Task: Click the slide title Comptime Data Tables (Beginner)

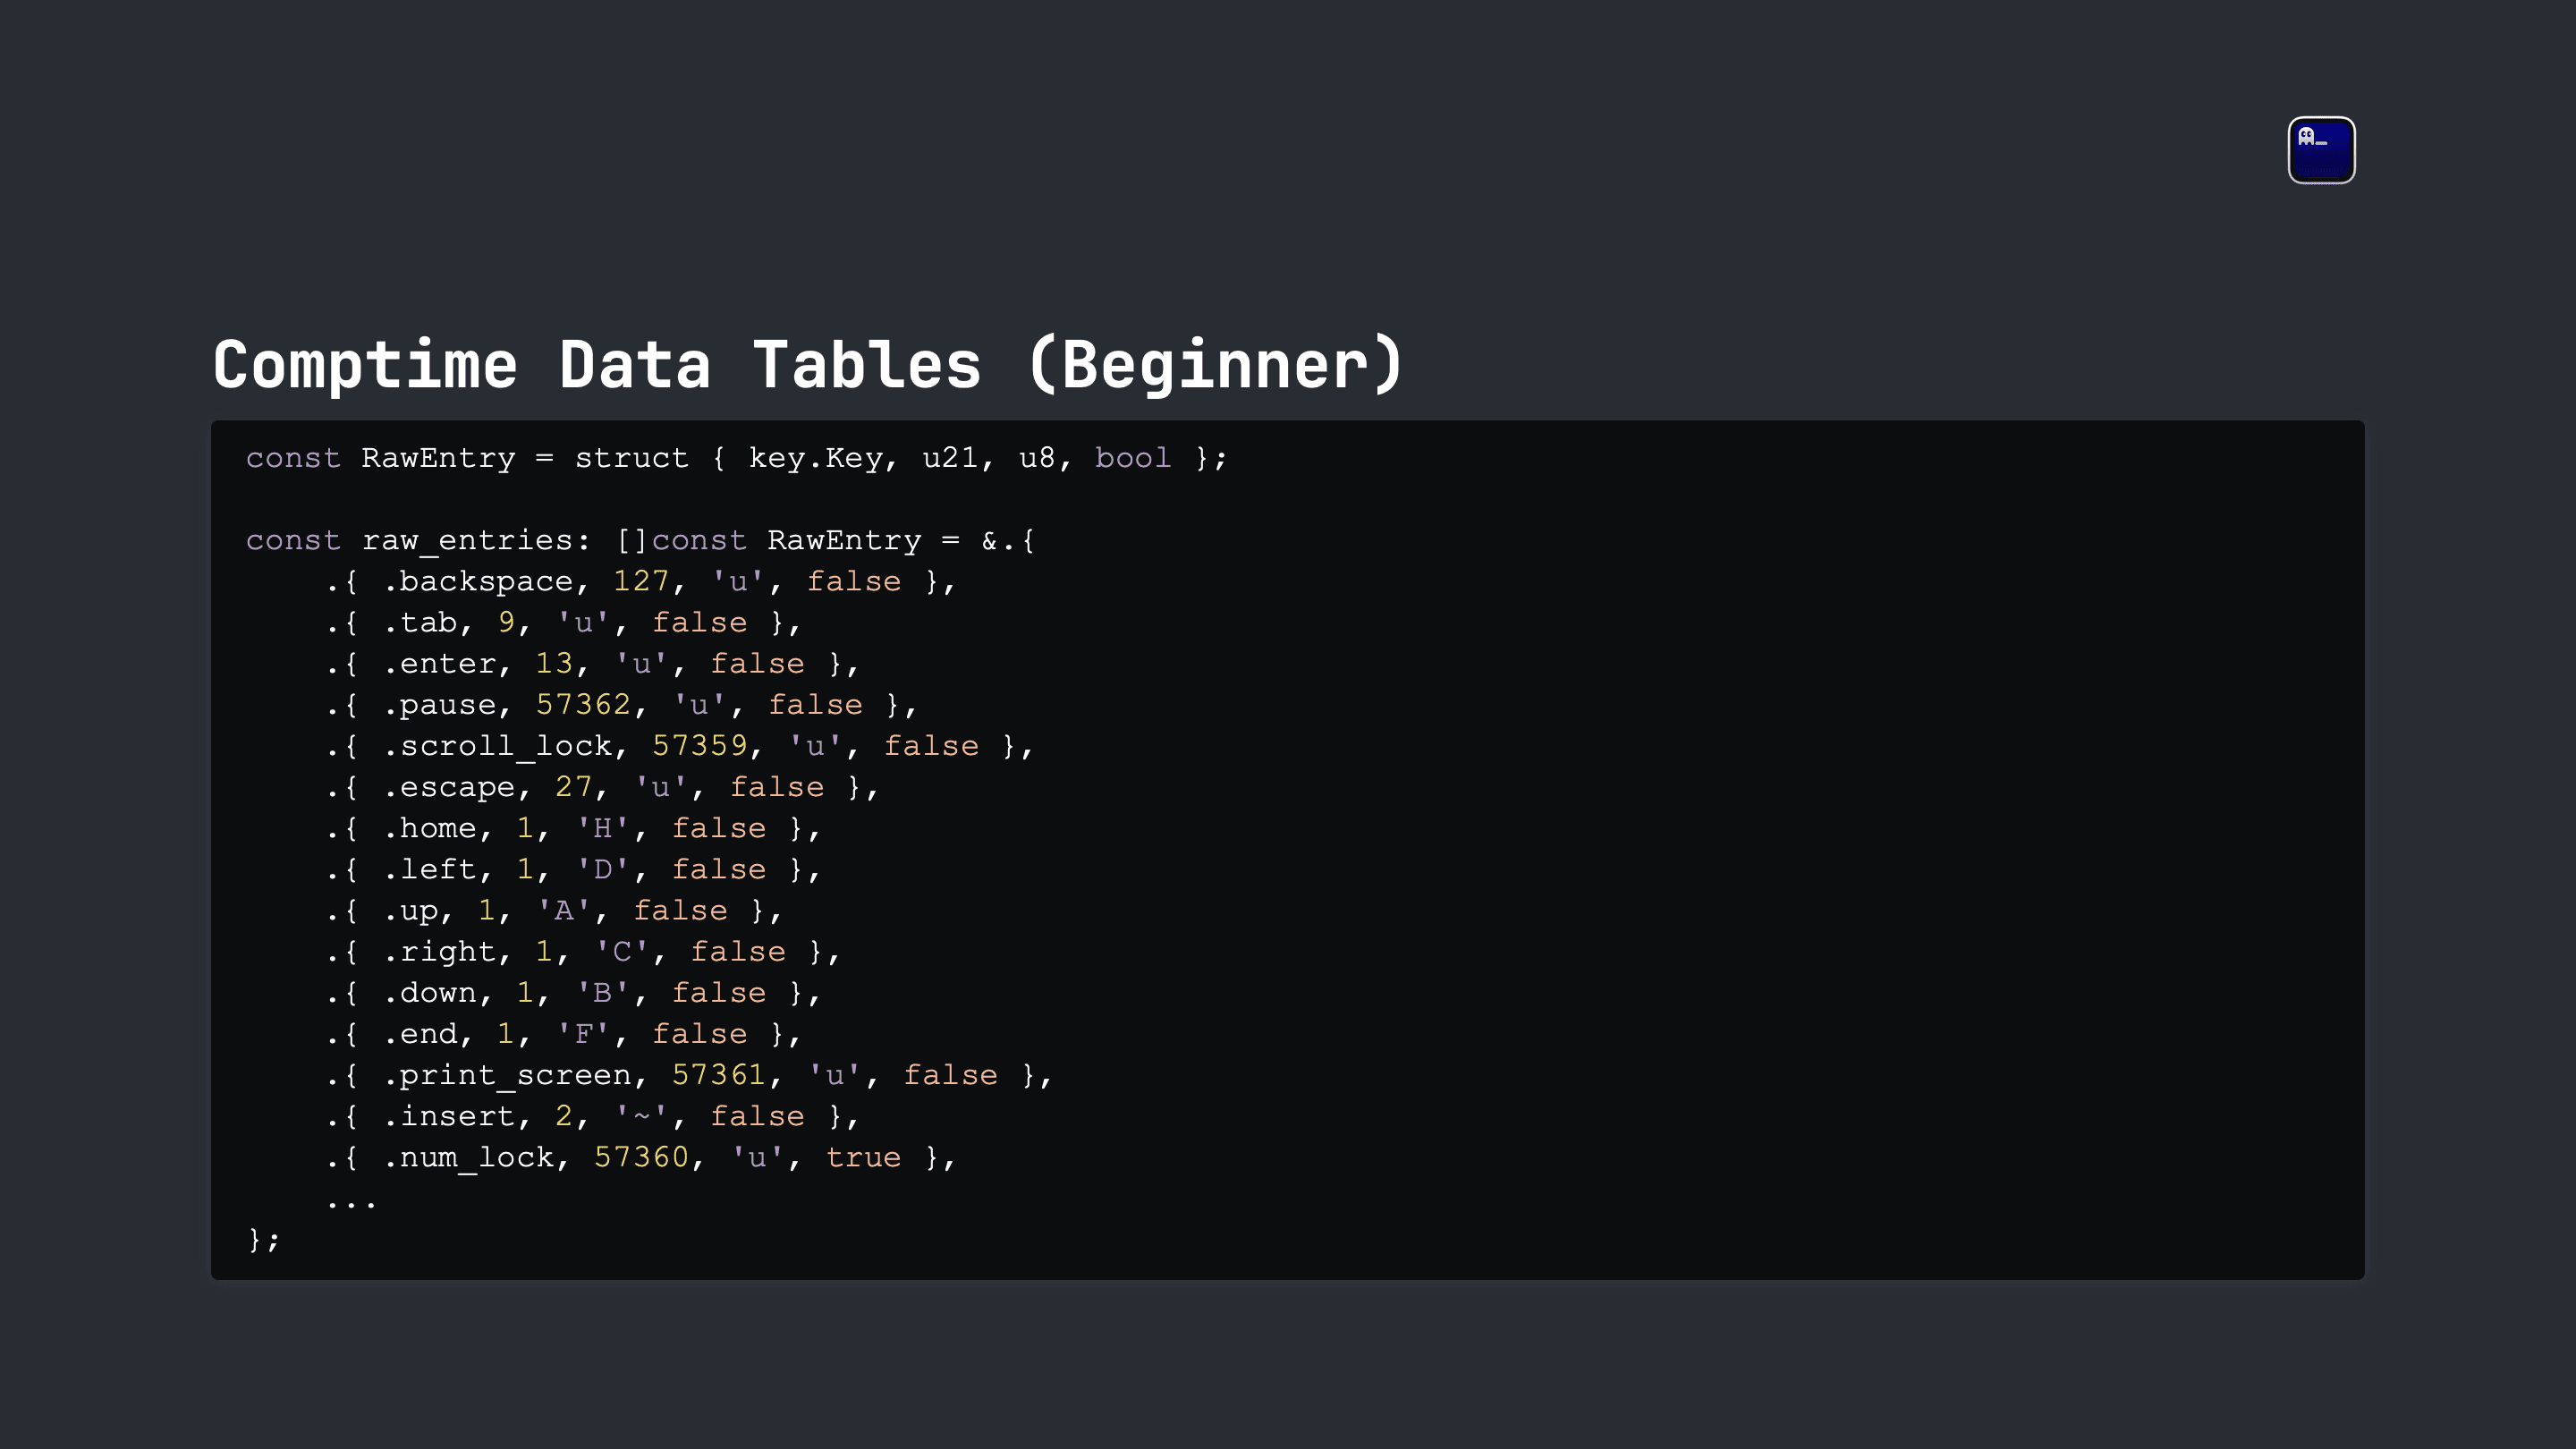Action: click(x=808, y=364)
